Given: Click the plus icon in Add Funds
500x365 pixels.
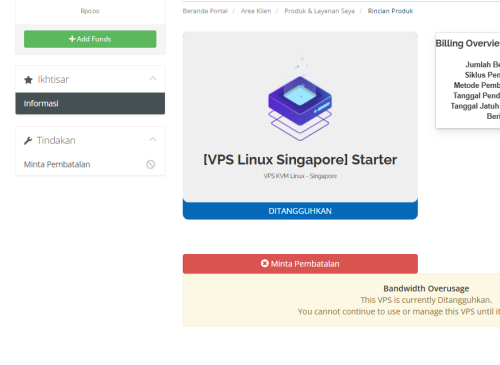Looking at the screenshot, I should [x=72, y=39].
